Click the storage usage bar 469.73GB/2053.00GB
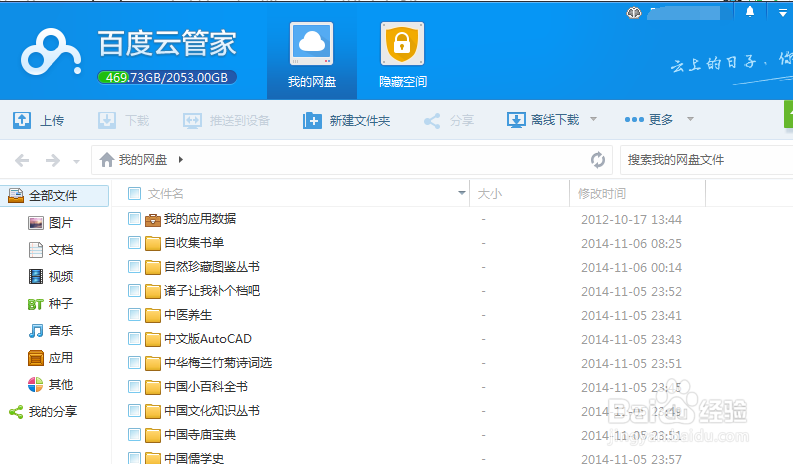 tap(167, 77)
